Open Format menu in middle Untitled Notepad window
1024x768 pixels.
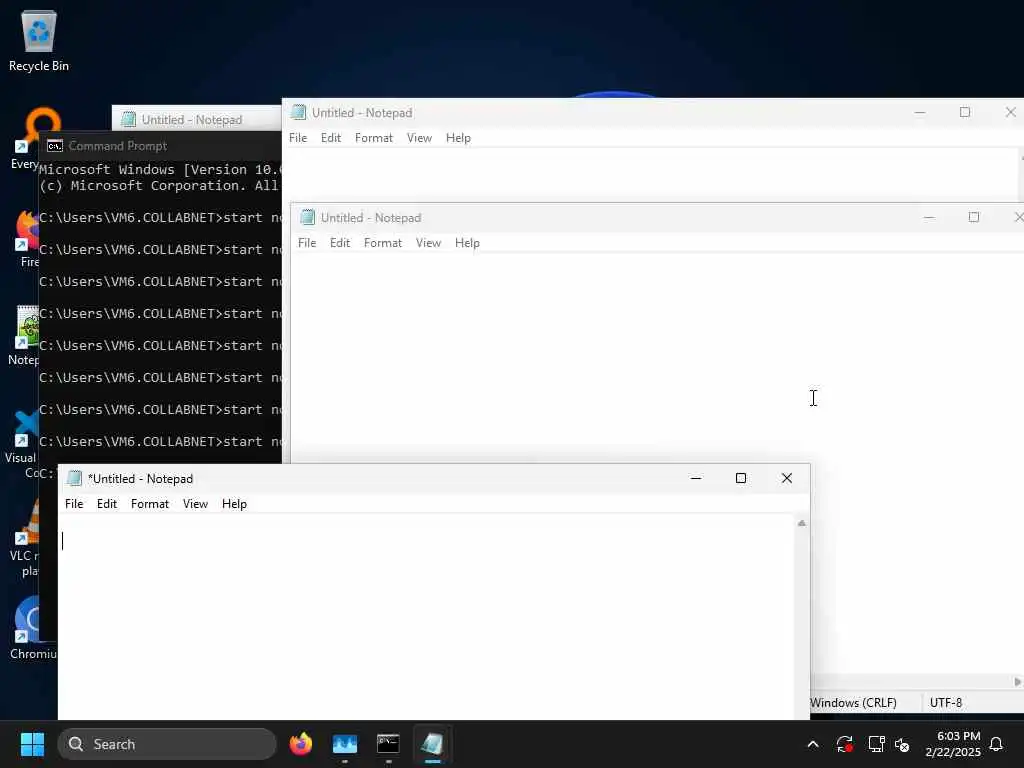(x=383, y=243)
